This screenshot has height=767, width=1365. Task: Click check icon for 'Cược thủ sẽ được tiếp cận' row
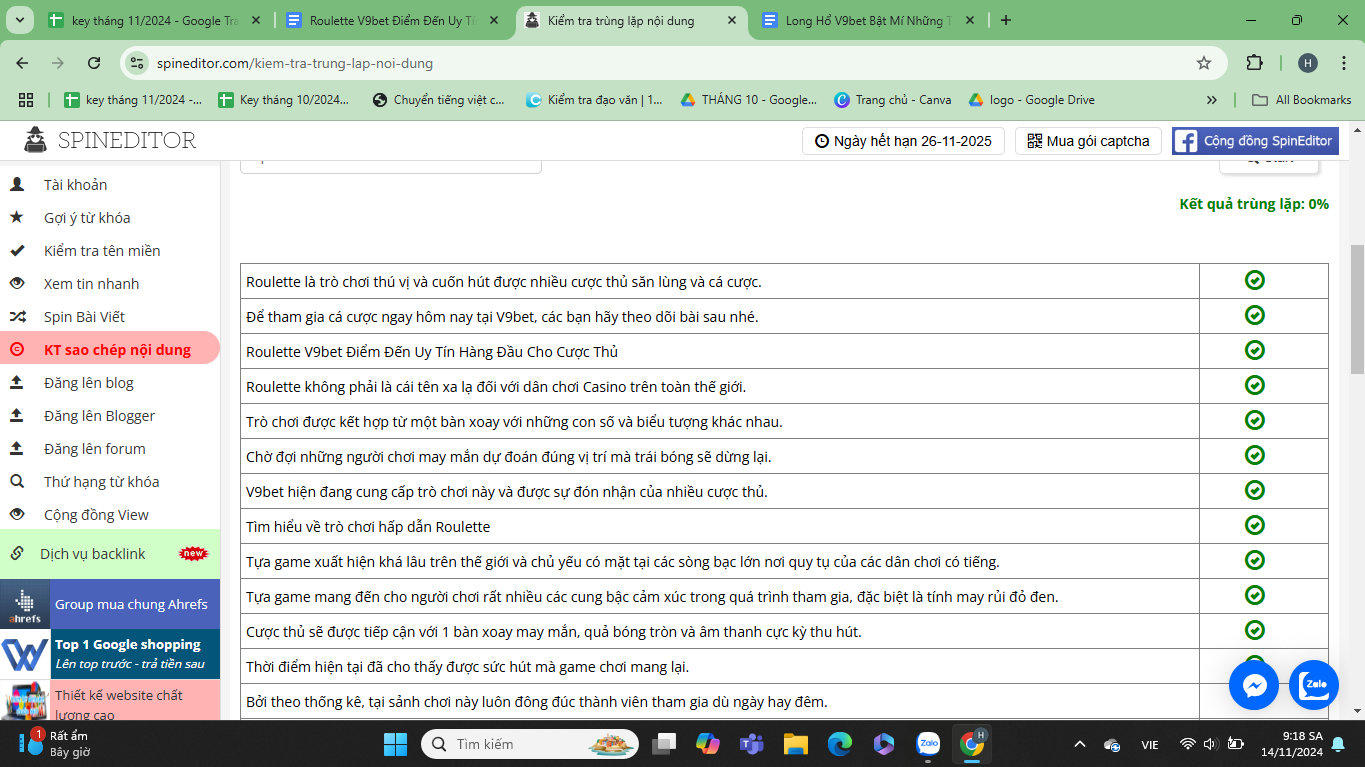[x=1255, y=630]
